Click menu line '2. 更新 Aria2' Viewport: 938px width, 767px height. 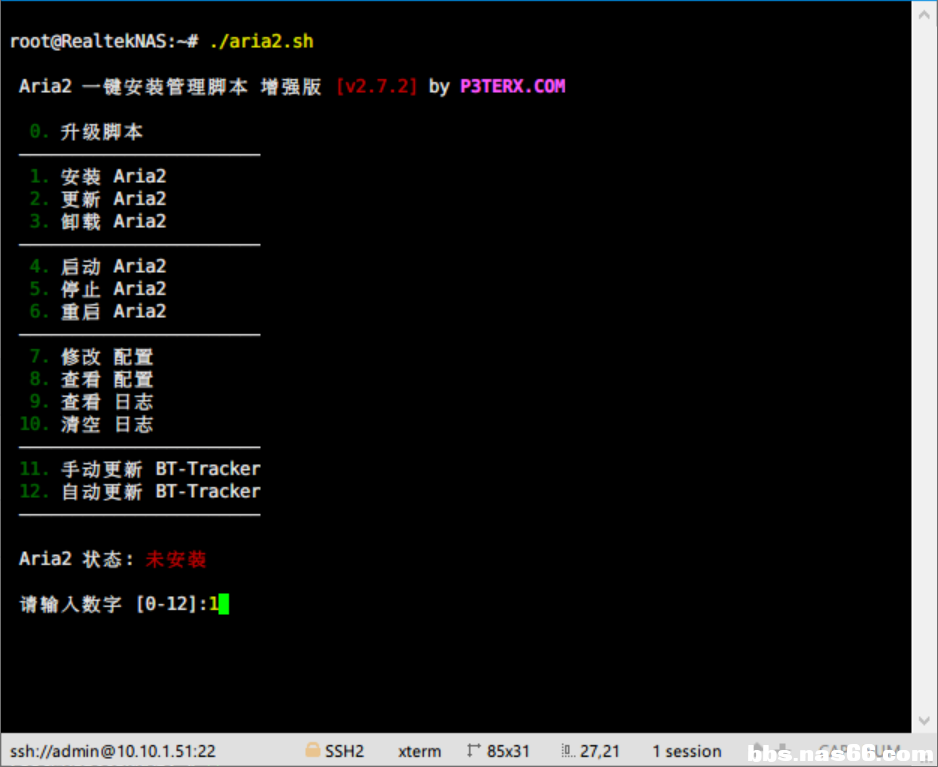(98, 199)
